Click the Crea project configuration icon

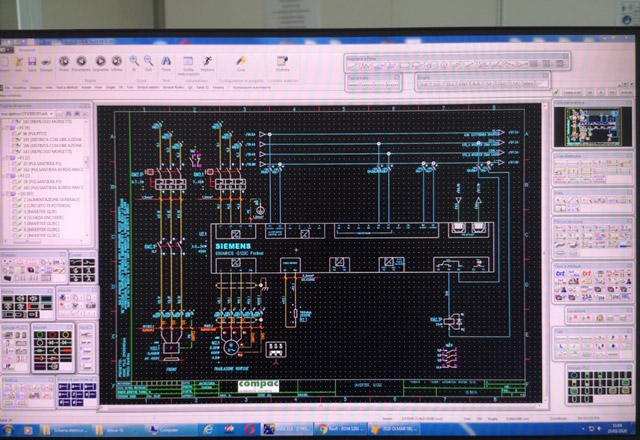tap(240, 62)
